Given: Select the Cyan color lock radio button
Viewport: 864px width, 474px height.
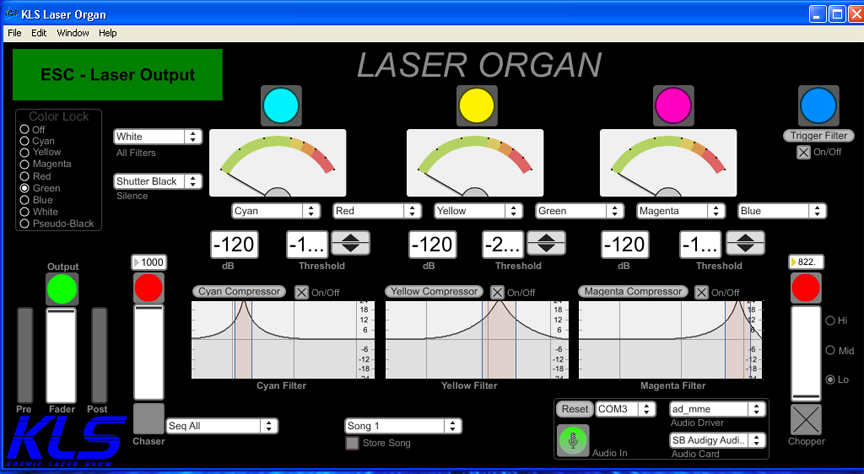Looking at the screenshot, I should pyautogui.click(x=25, y=141).
